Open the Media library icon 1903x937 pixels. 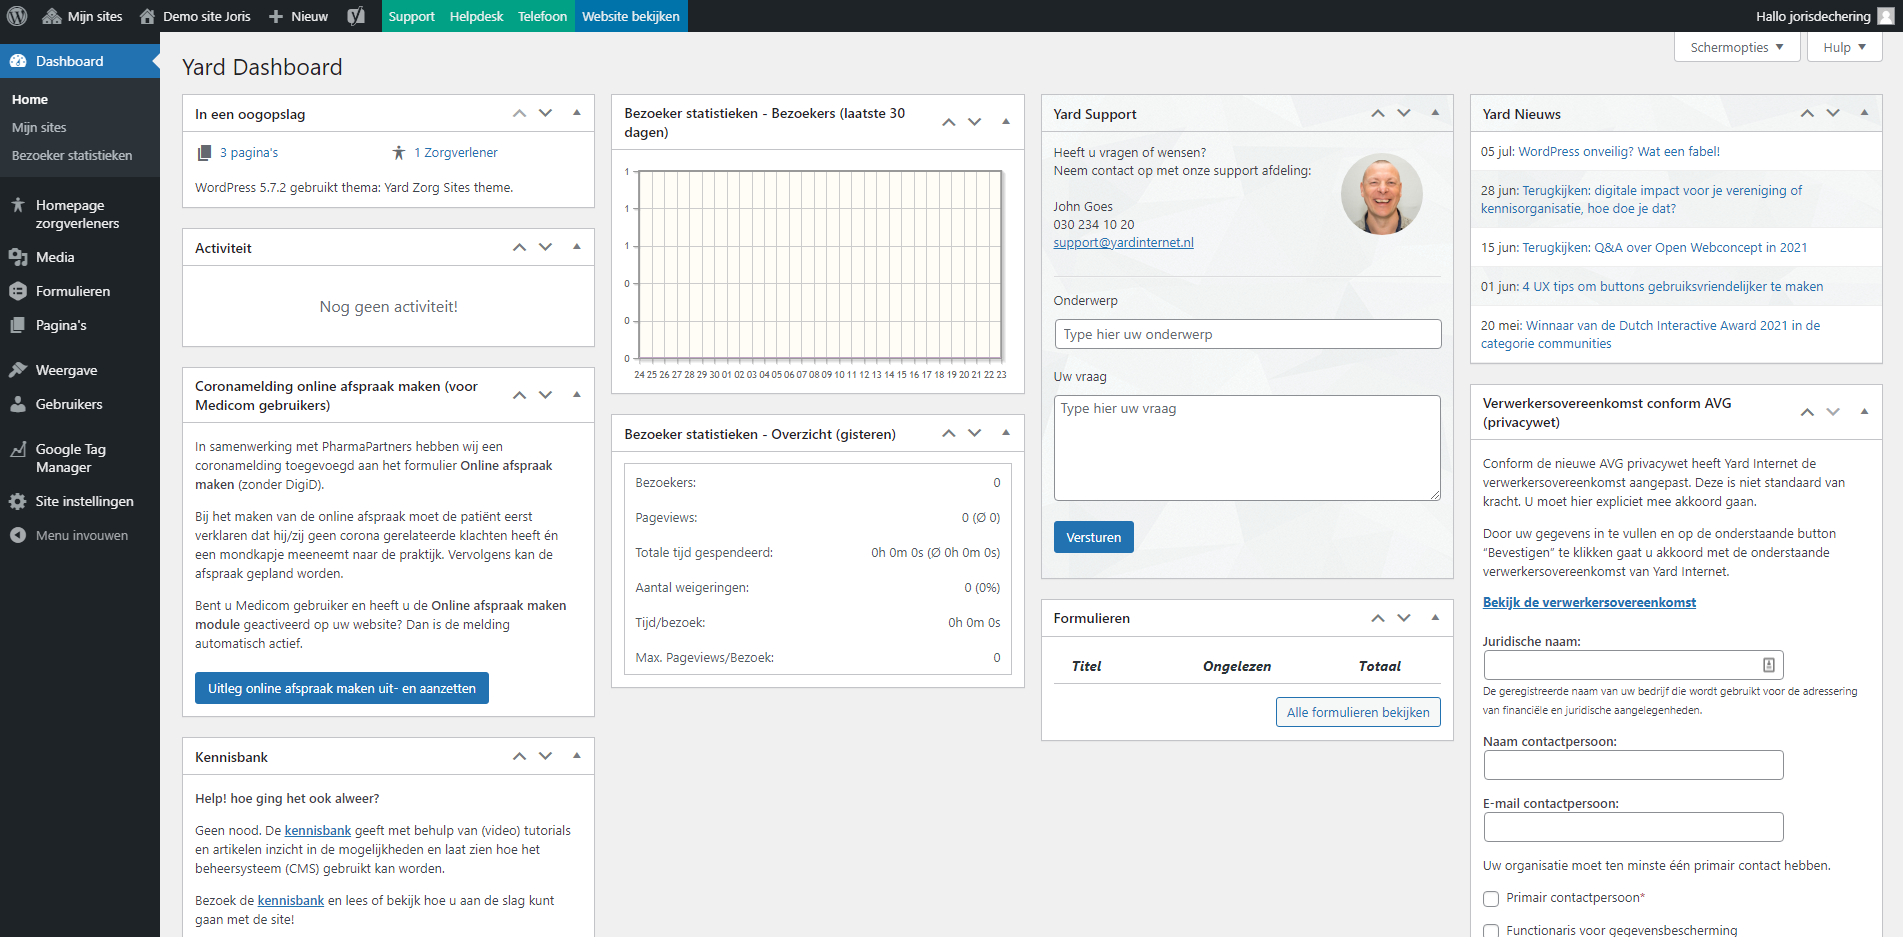[x=18, y=257]
